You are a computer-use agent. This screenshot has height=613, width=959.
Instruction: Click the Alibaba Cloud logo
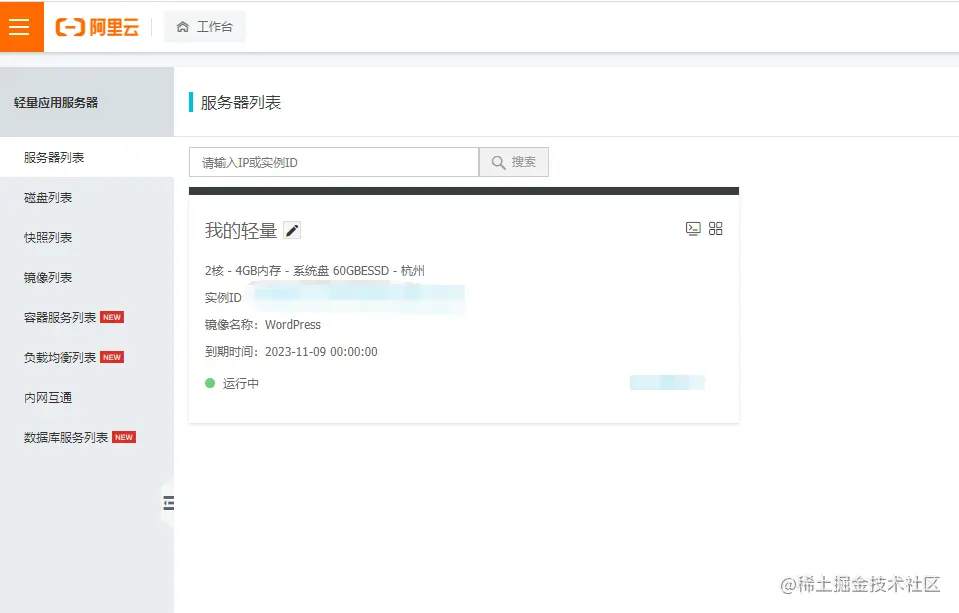pos(97,27)
